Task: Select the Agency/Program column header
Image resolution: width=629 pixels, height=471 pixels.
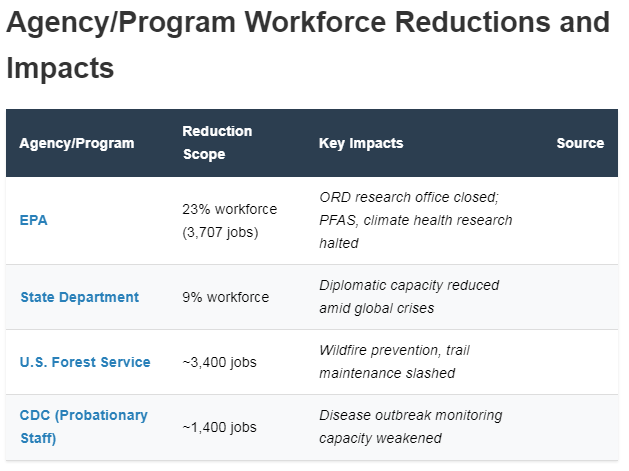Action: click(x=77, y=143)
